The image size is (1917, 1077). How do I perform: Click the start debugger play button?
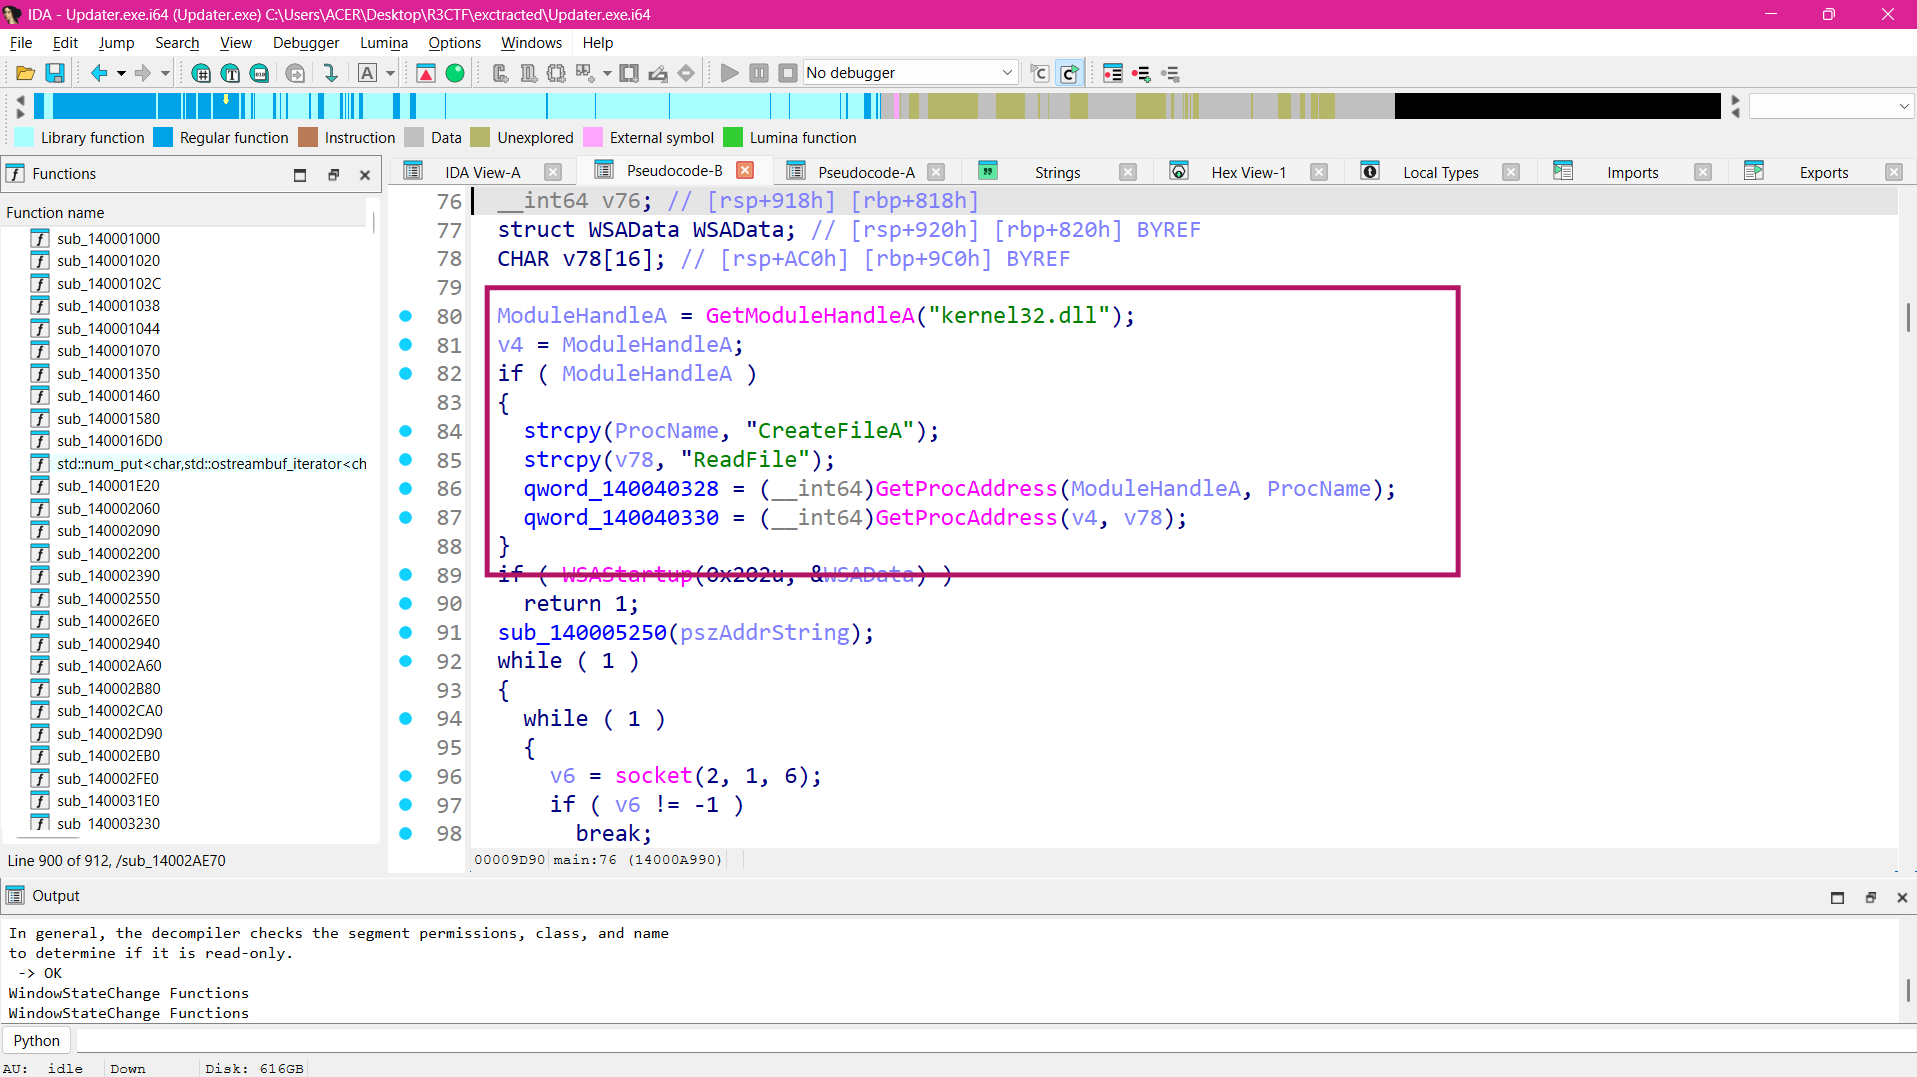[729, 73]
